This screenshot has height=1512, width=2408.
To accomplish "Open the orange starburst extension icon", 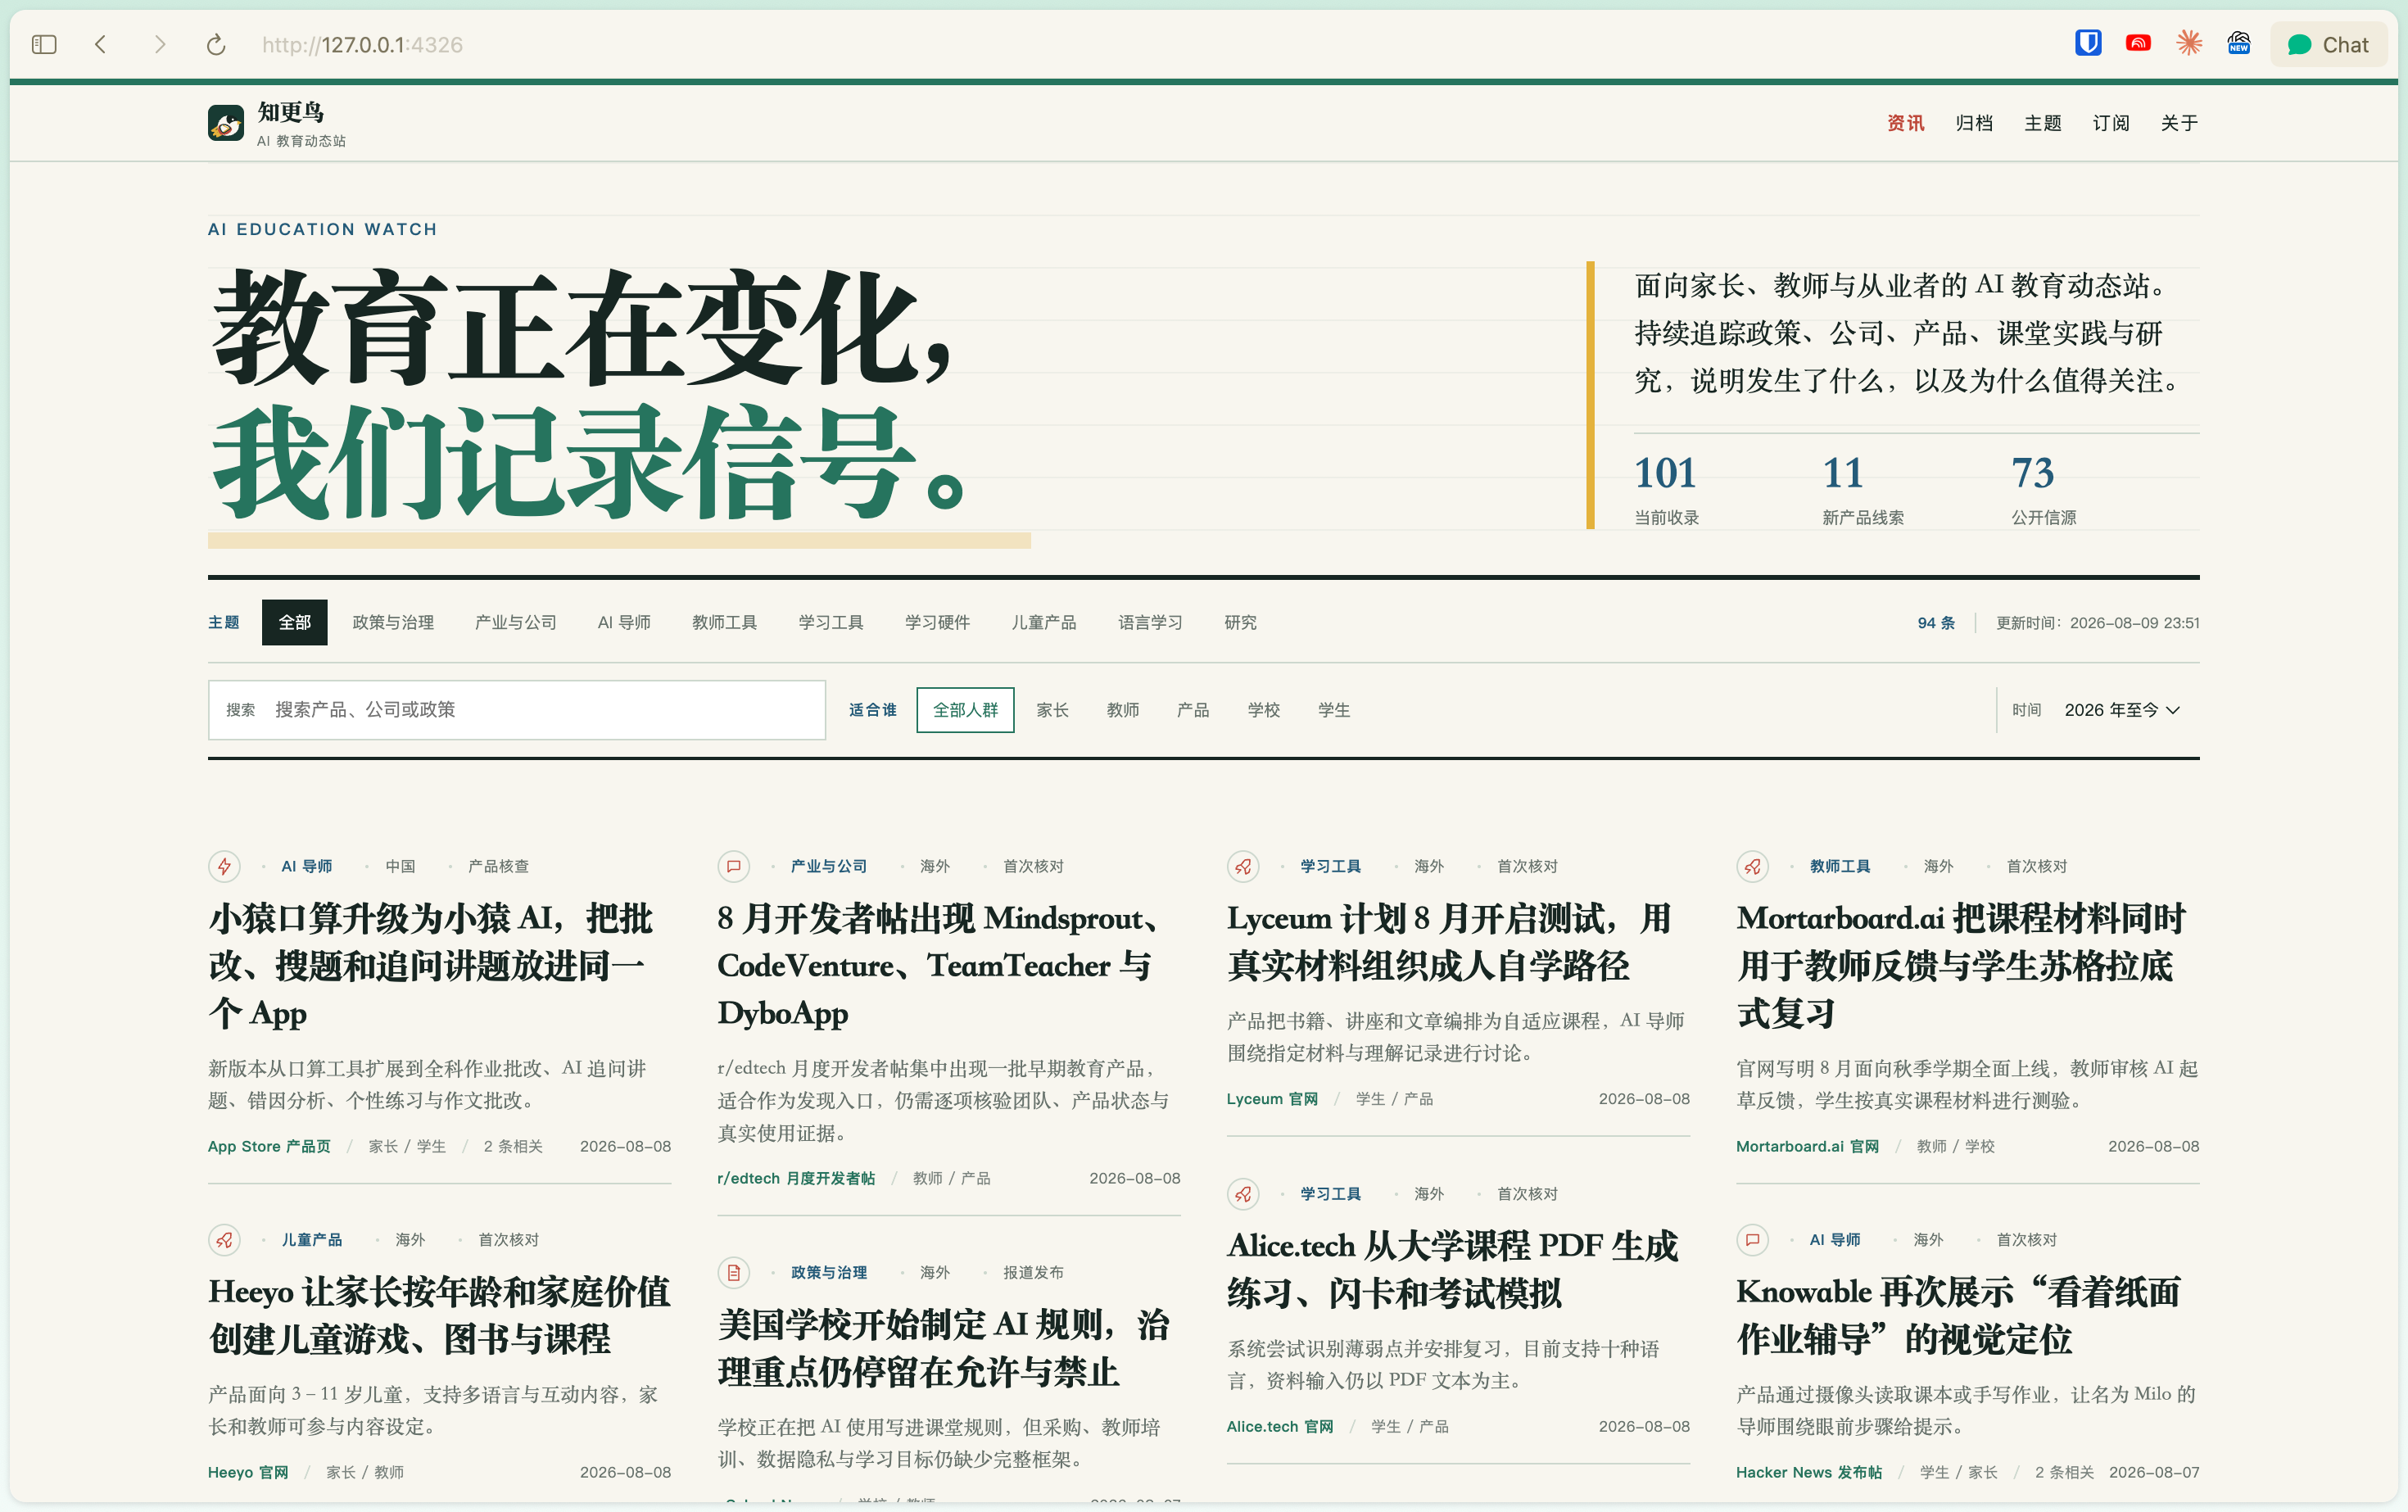I will (2189, 44).
